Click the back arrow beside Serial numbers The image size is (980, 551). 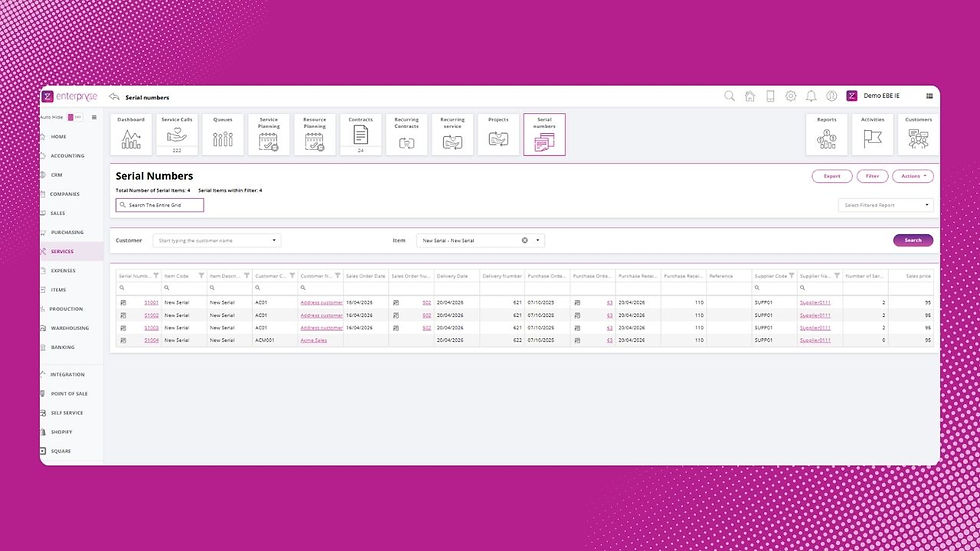(x=114, y=97)
